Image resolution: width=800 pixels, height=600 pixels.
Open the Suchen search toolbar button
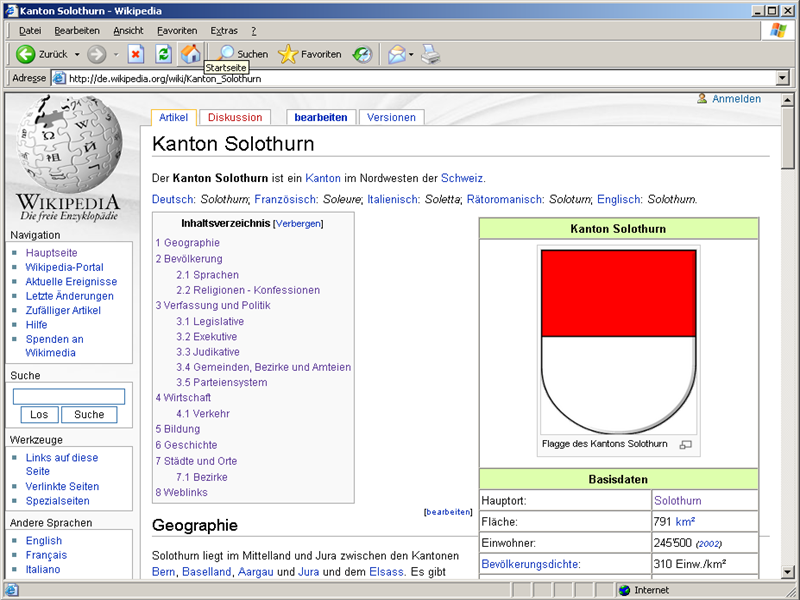243,54
